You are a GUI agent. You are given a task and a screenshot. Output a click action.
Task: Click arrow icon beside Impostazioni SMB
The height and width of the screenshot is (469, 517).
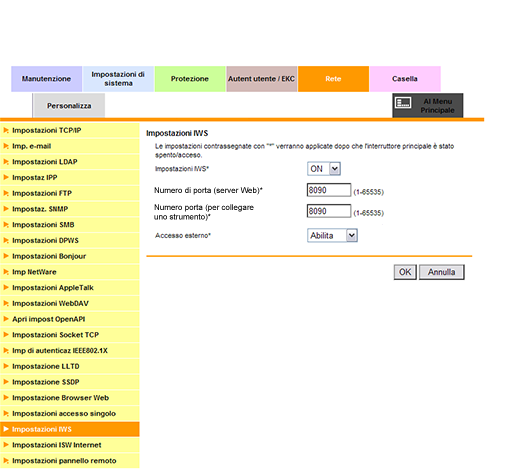(6, 225)
